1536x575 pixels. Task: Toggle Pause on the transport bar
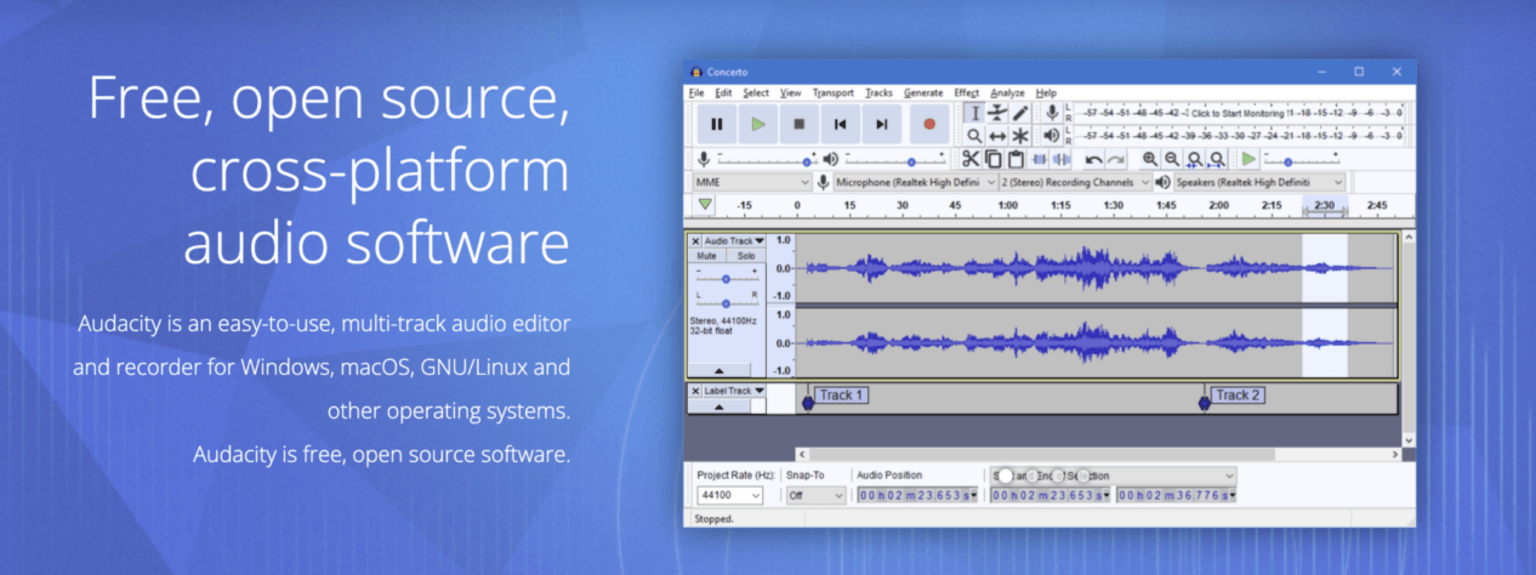(716, 124)
